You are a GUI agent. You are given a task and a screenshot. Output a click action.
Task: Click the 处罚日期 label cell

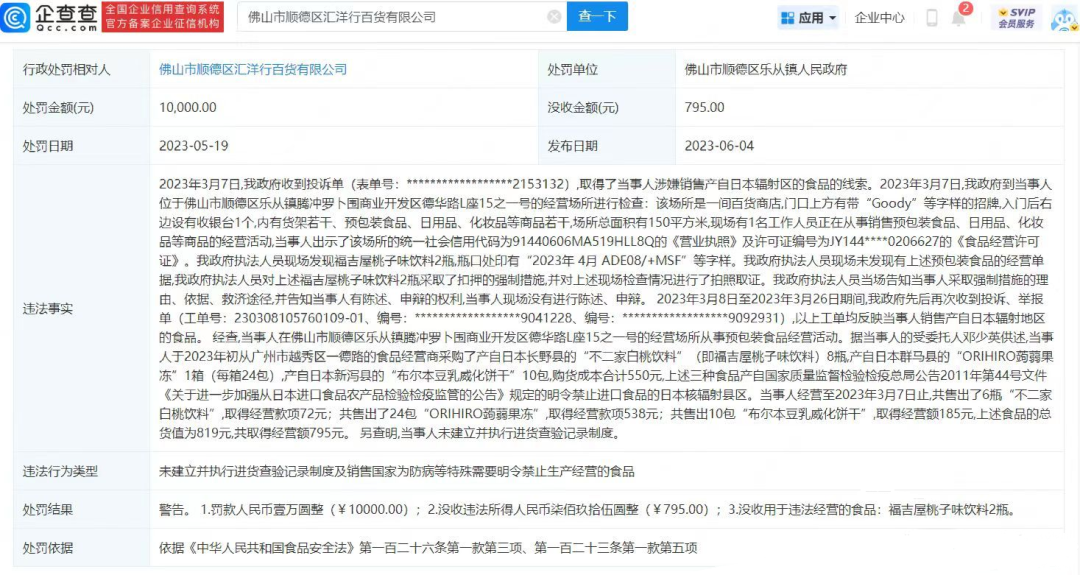tap(81, 146)
